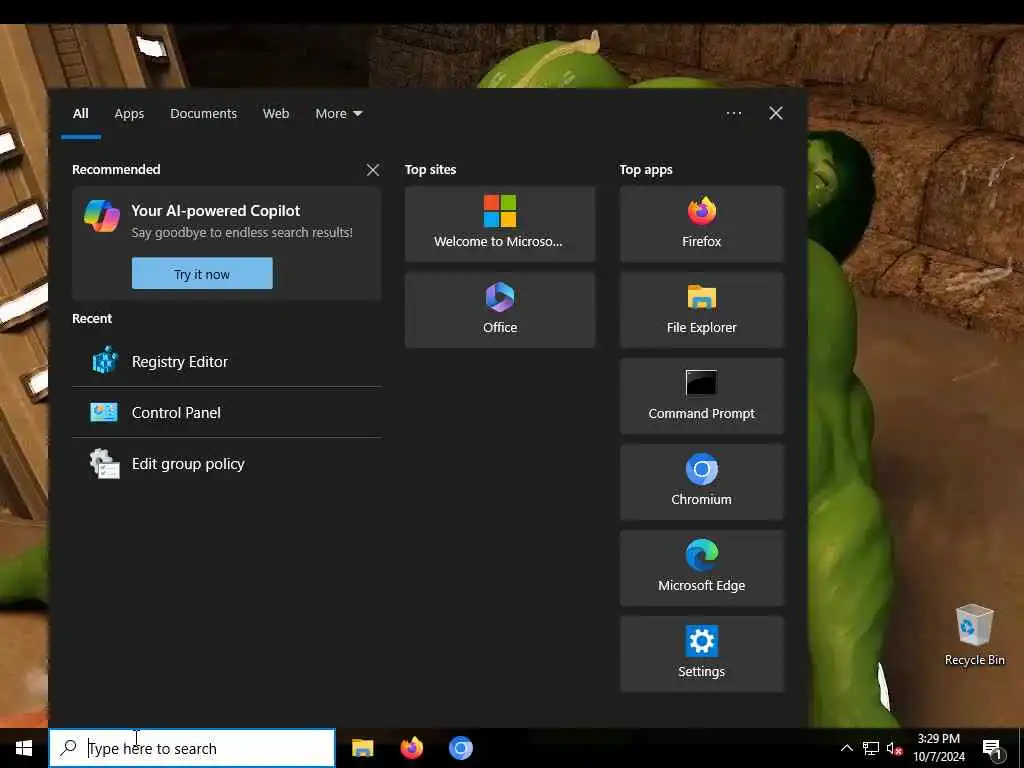
Task: Open Office top site tile
Action: [500, 310]
